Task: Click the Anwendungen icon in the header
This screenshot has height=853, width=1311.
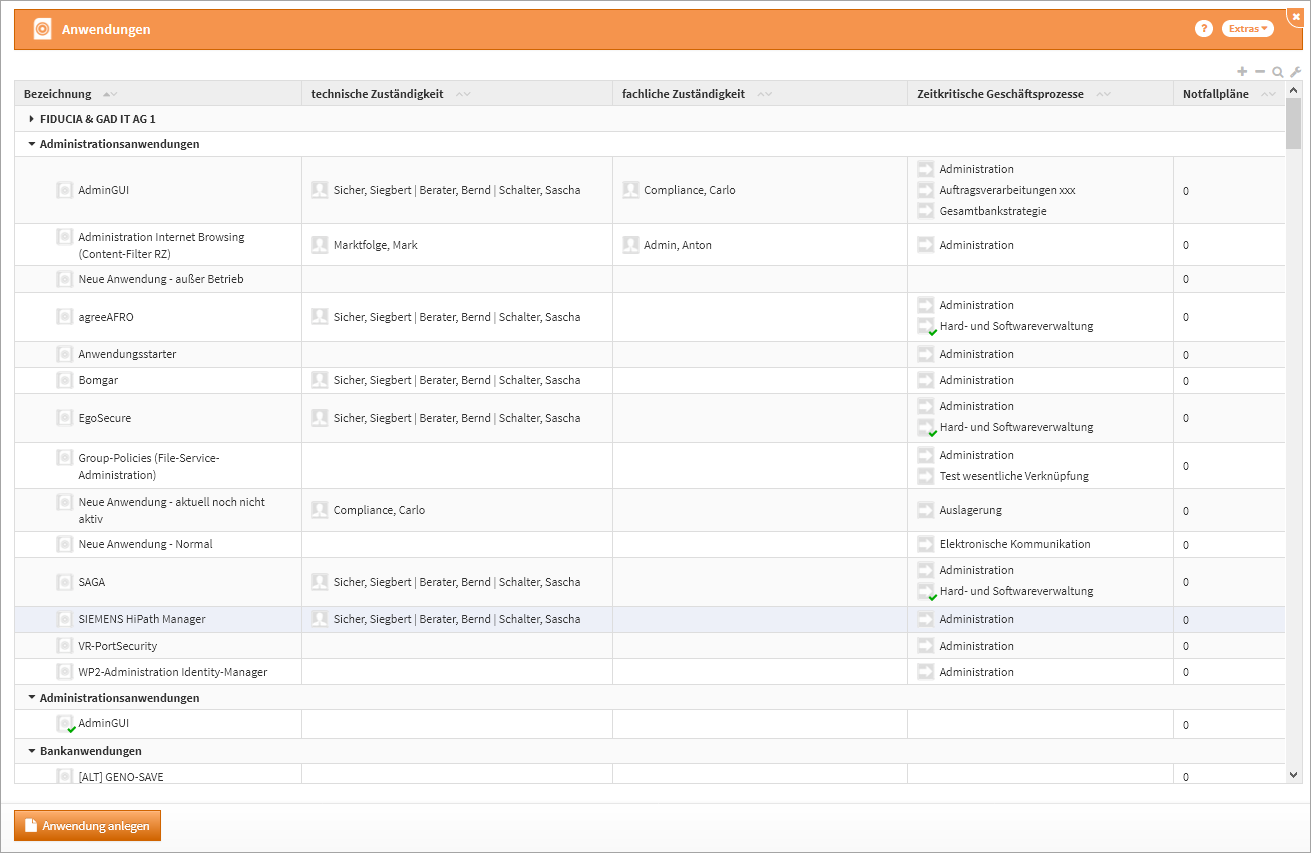Action: pos(42,29)
